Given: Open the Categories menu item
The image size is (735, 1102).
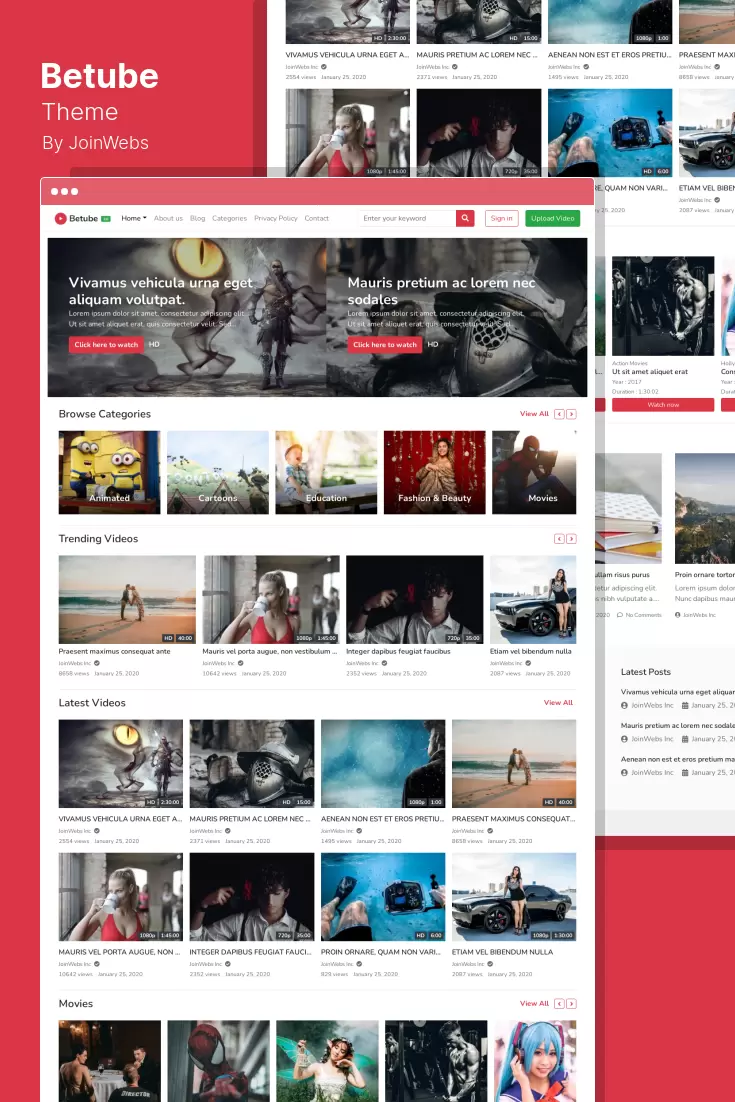Looking at the screenshot, I should [229, 219].
